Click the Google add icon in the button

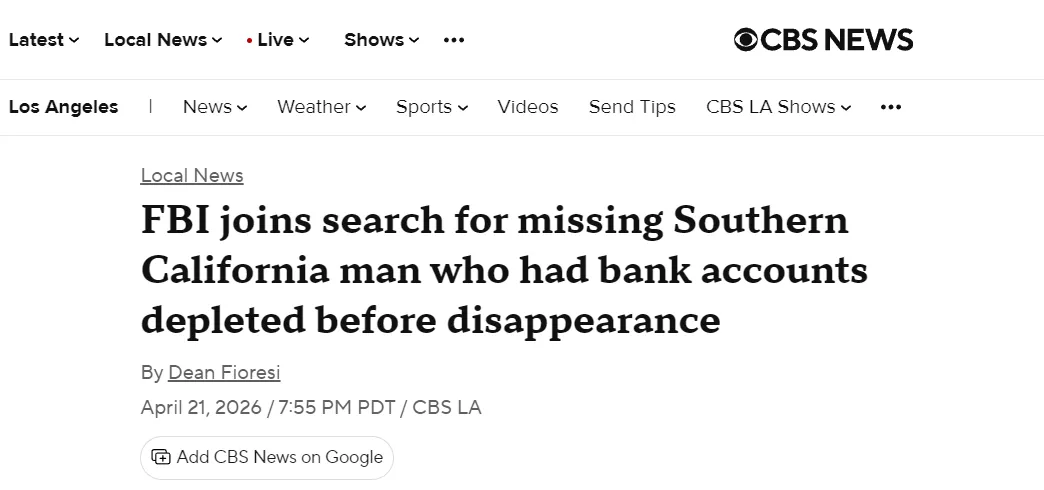tap(161, 457)
